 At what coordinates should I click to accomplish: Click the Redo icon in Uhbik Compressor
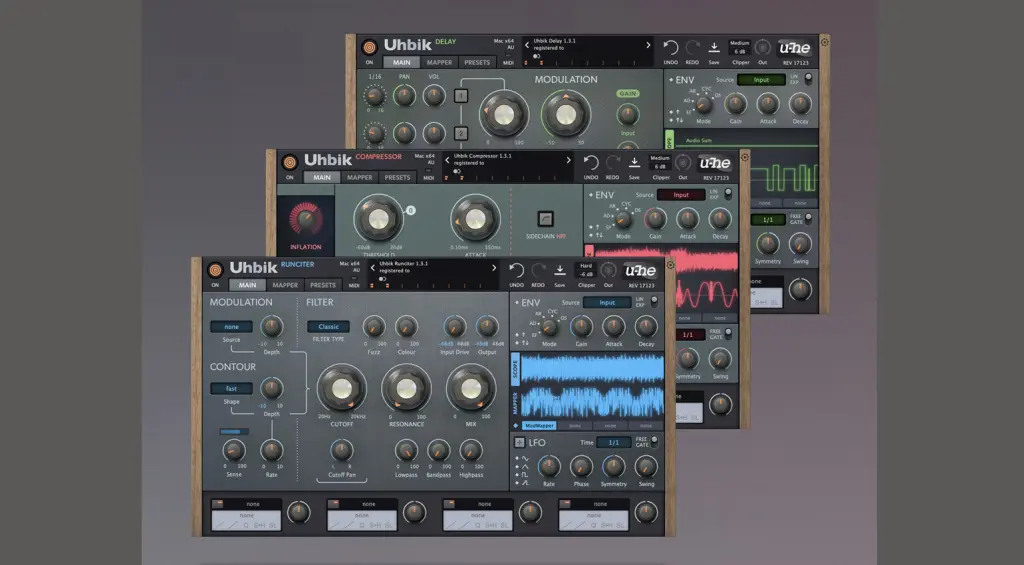[x=612, y=162]
